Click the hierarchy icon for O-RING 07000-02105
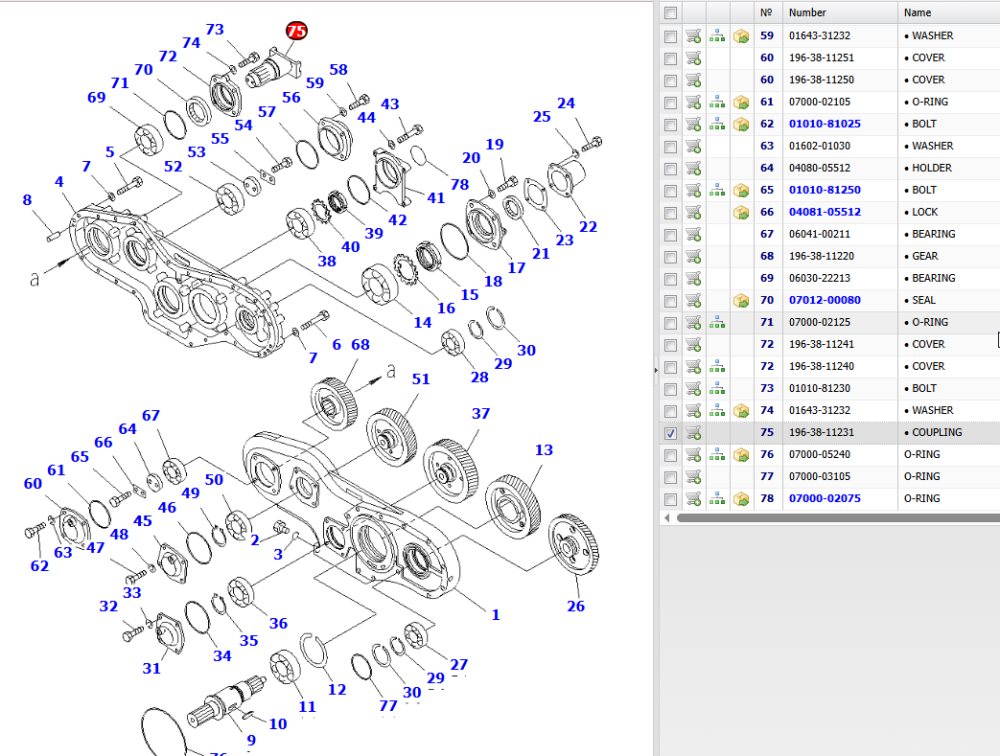The image size is (1000, 756). click(717, 102)
